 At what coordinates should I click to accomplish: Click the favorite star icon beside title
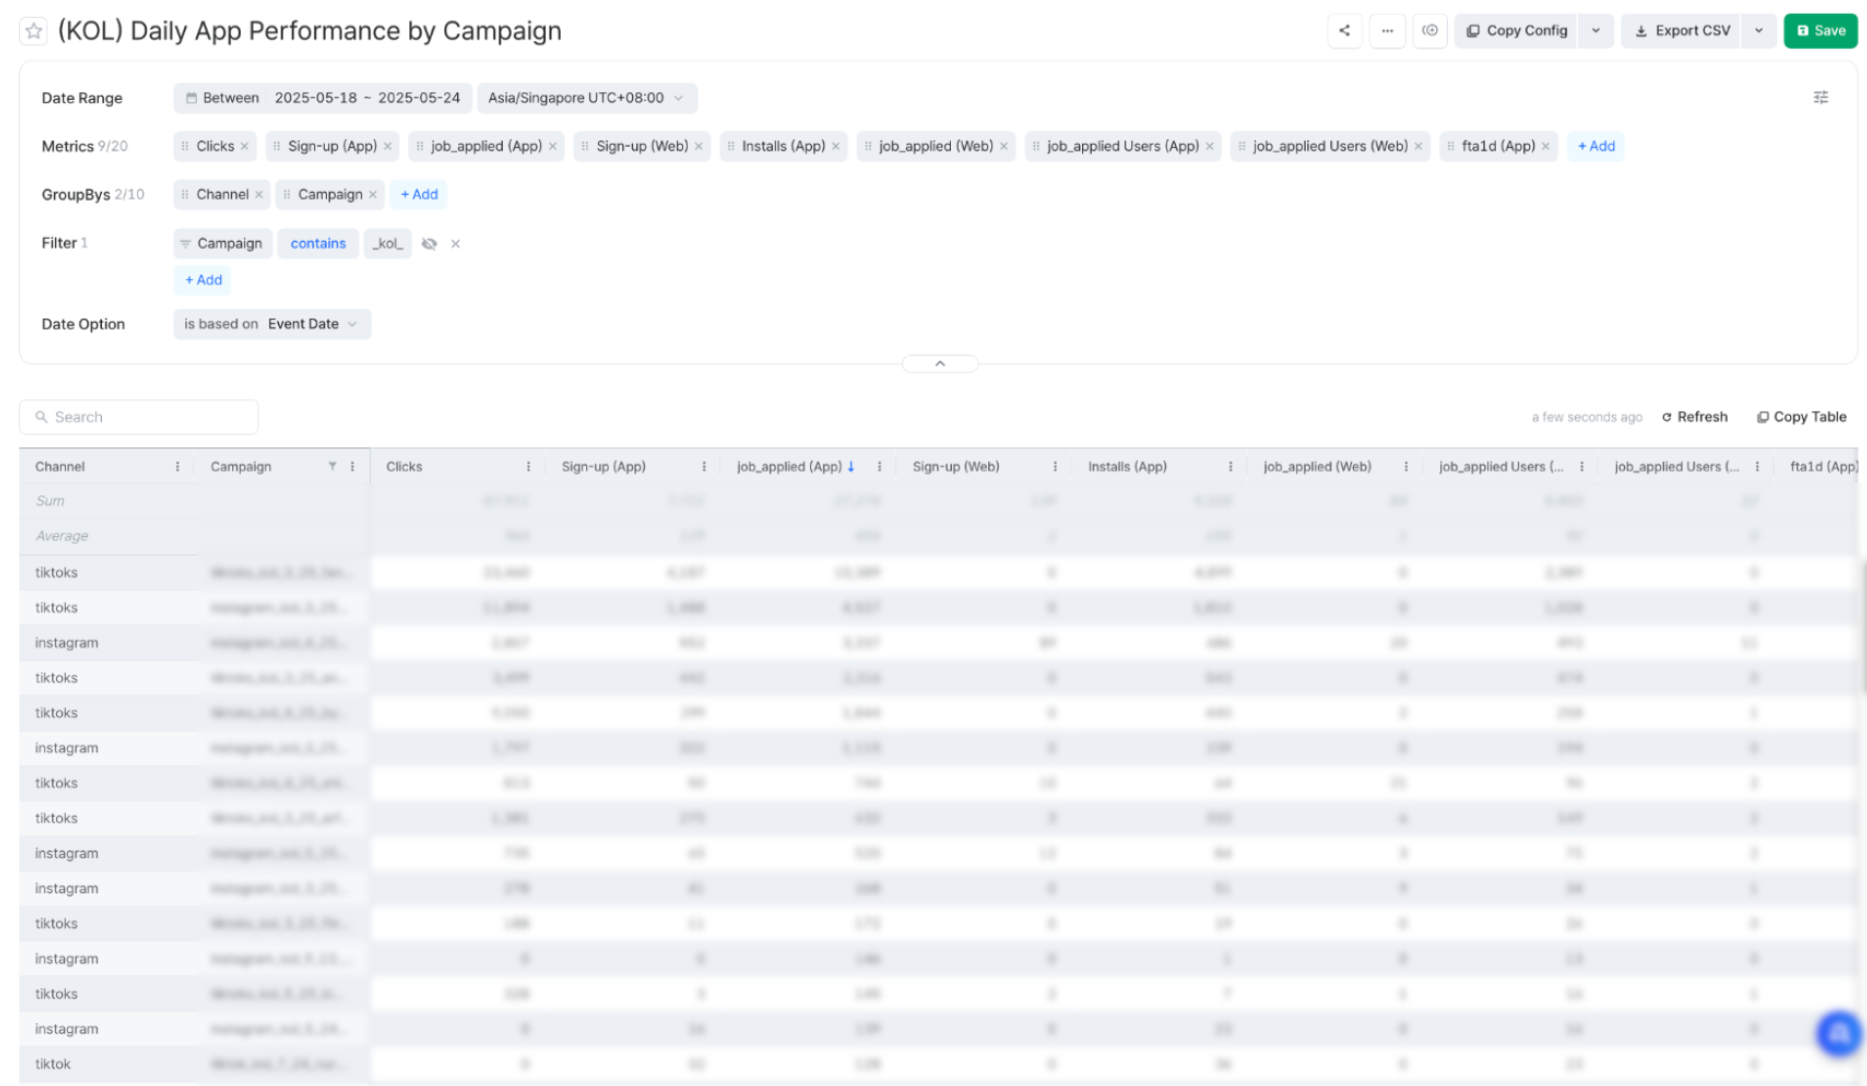(x=34, y=31)
